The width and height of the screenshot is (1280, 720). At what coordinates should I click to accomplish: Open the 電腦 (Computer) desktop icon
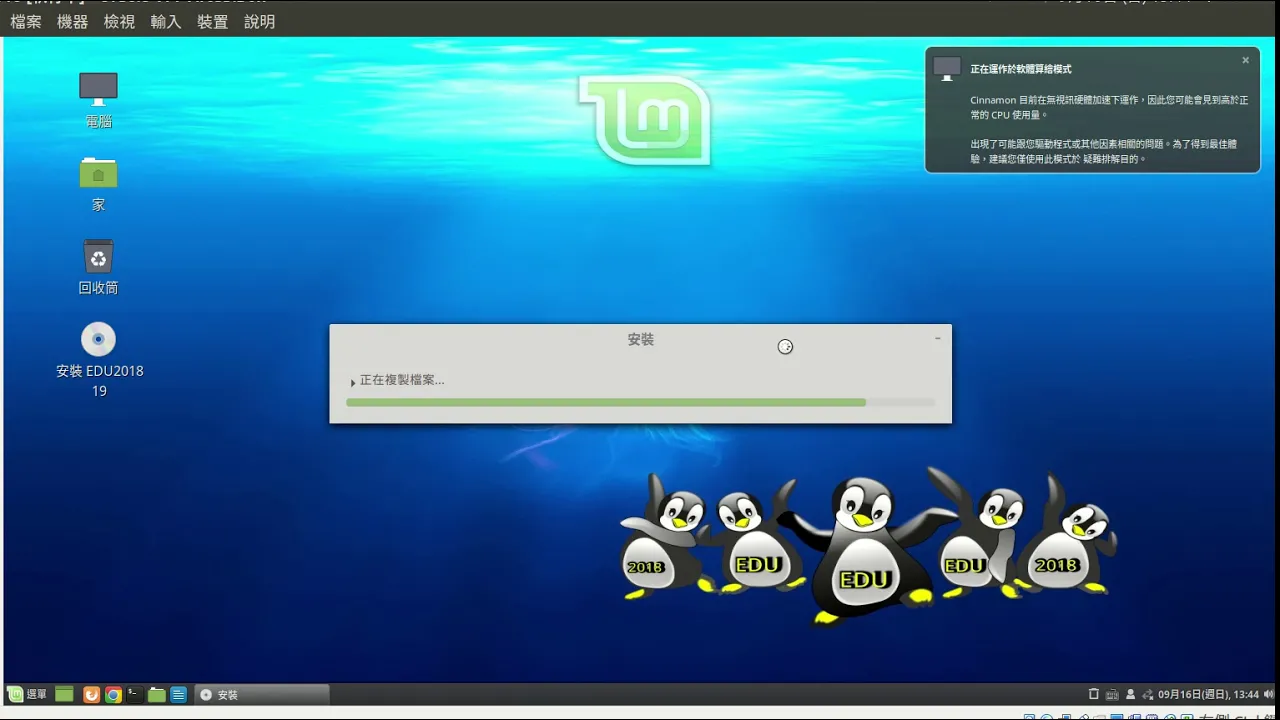98,100
